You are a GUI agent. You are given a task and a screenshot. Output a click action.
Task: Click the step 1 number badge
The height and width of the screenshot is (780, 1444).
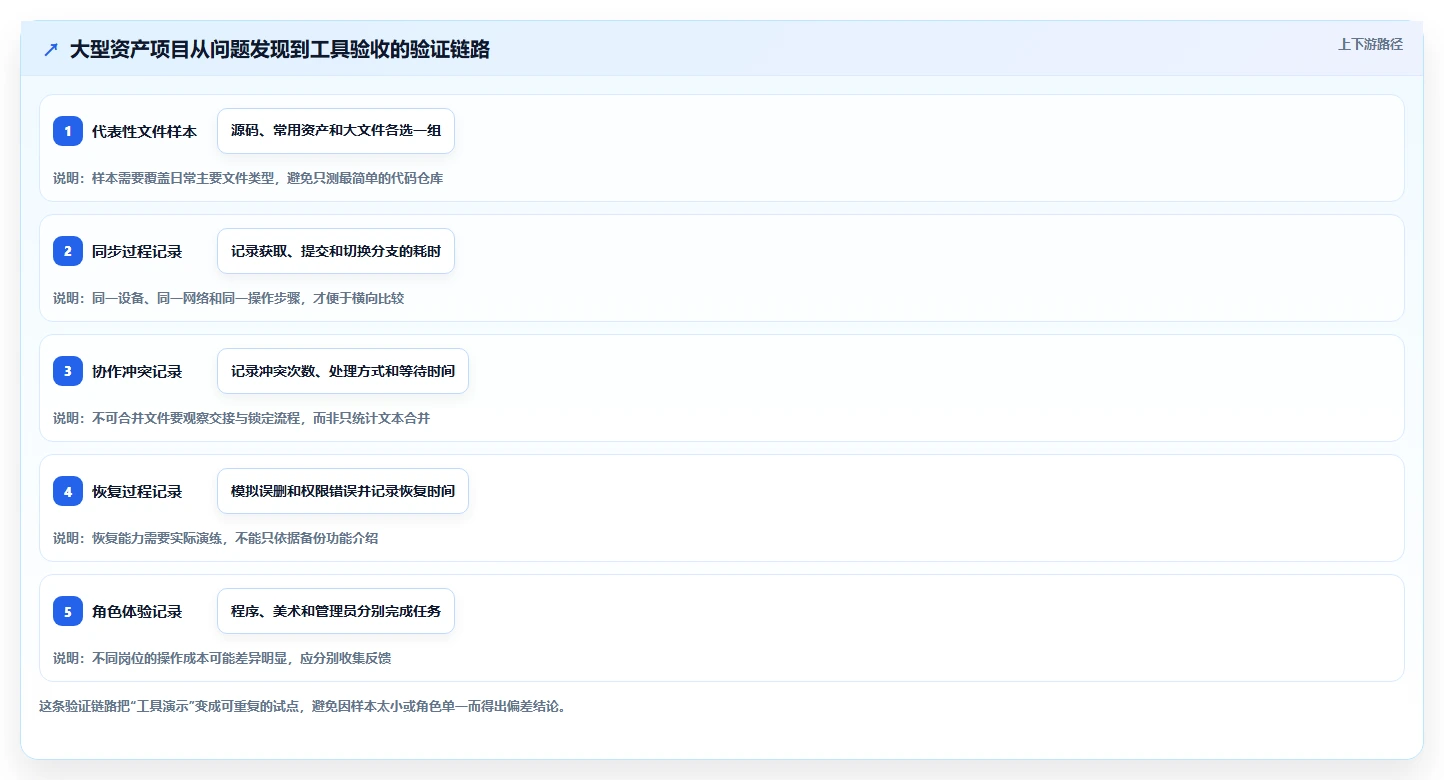click(68, 131)
